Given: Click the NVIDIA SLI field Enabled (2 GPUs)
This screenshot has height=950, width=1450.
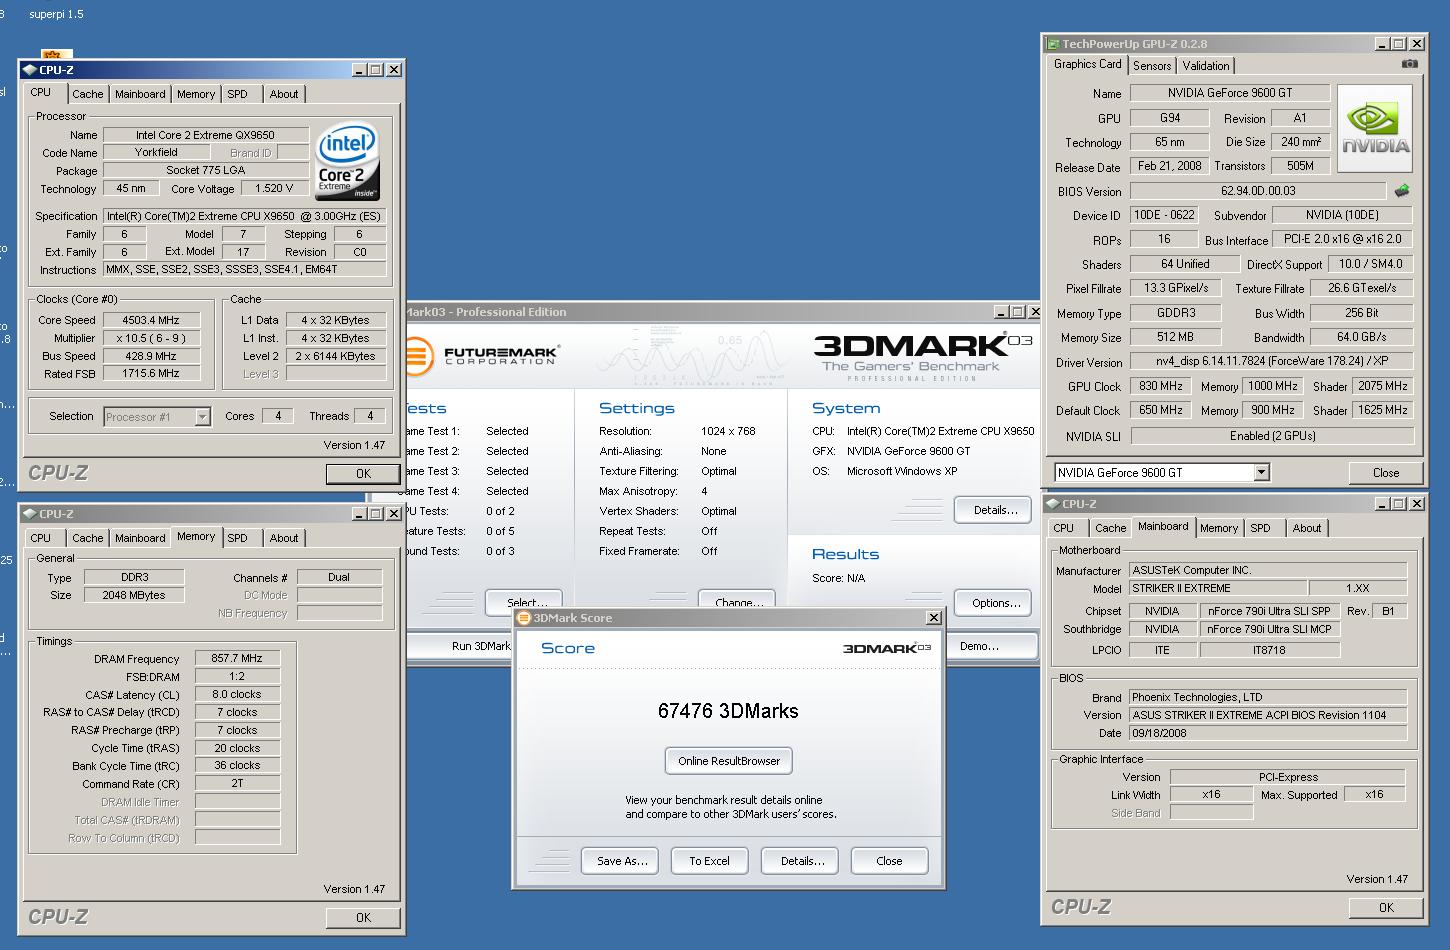Looking at the screenshot, I should coord(1272,436).
